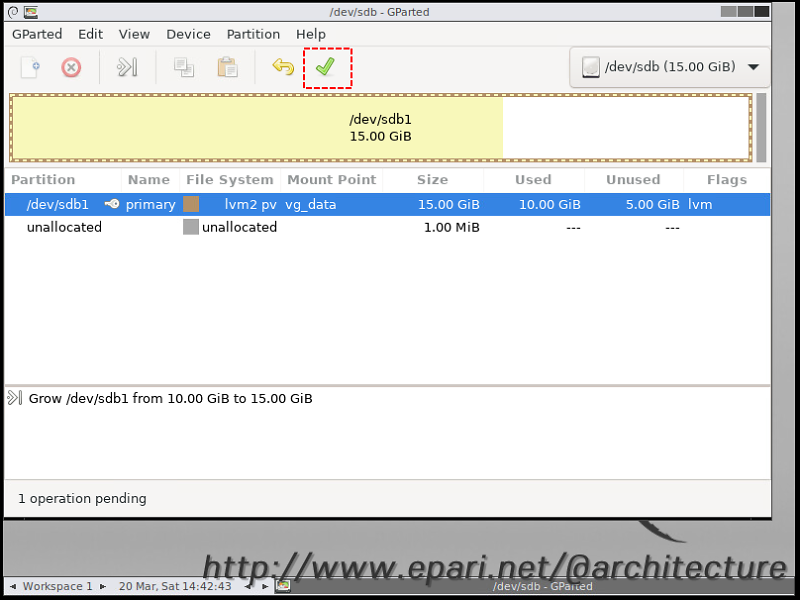800x600 pixels.
Task: Click the taskbar left arrow before GParted icon
Action: pyautogui.click(x=248, y=586)
